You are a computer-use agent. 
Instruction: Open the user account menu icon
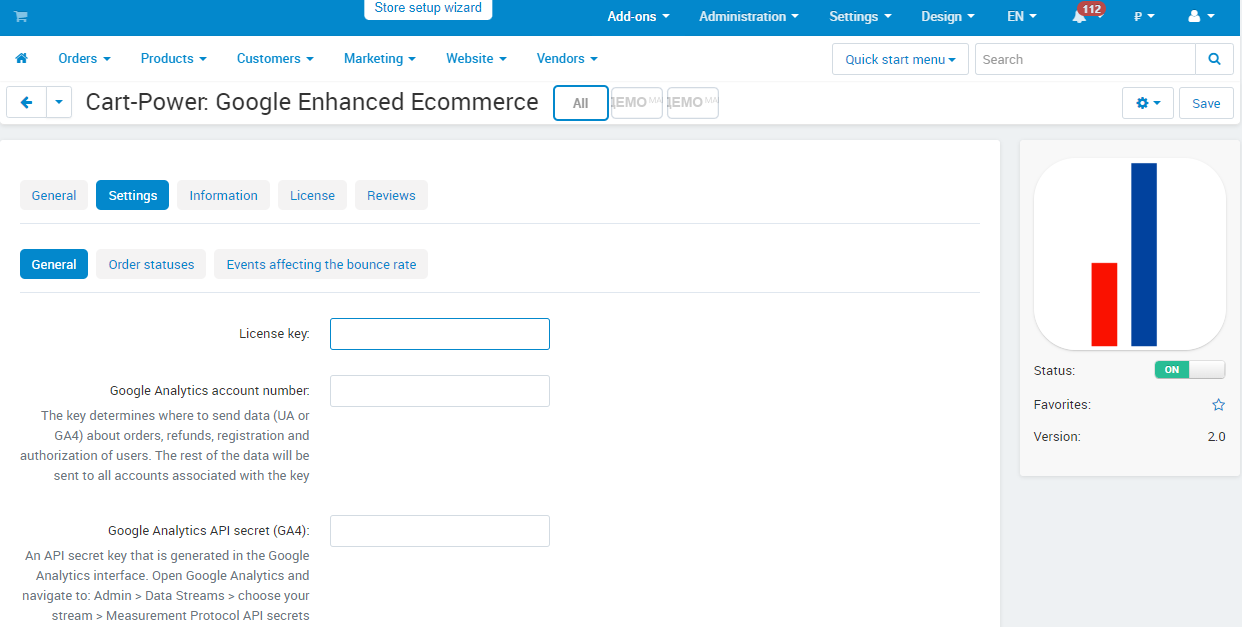(1201, 16)
